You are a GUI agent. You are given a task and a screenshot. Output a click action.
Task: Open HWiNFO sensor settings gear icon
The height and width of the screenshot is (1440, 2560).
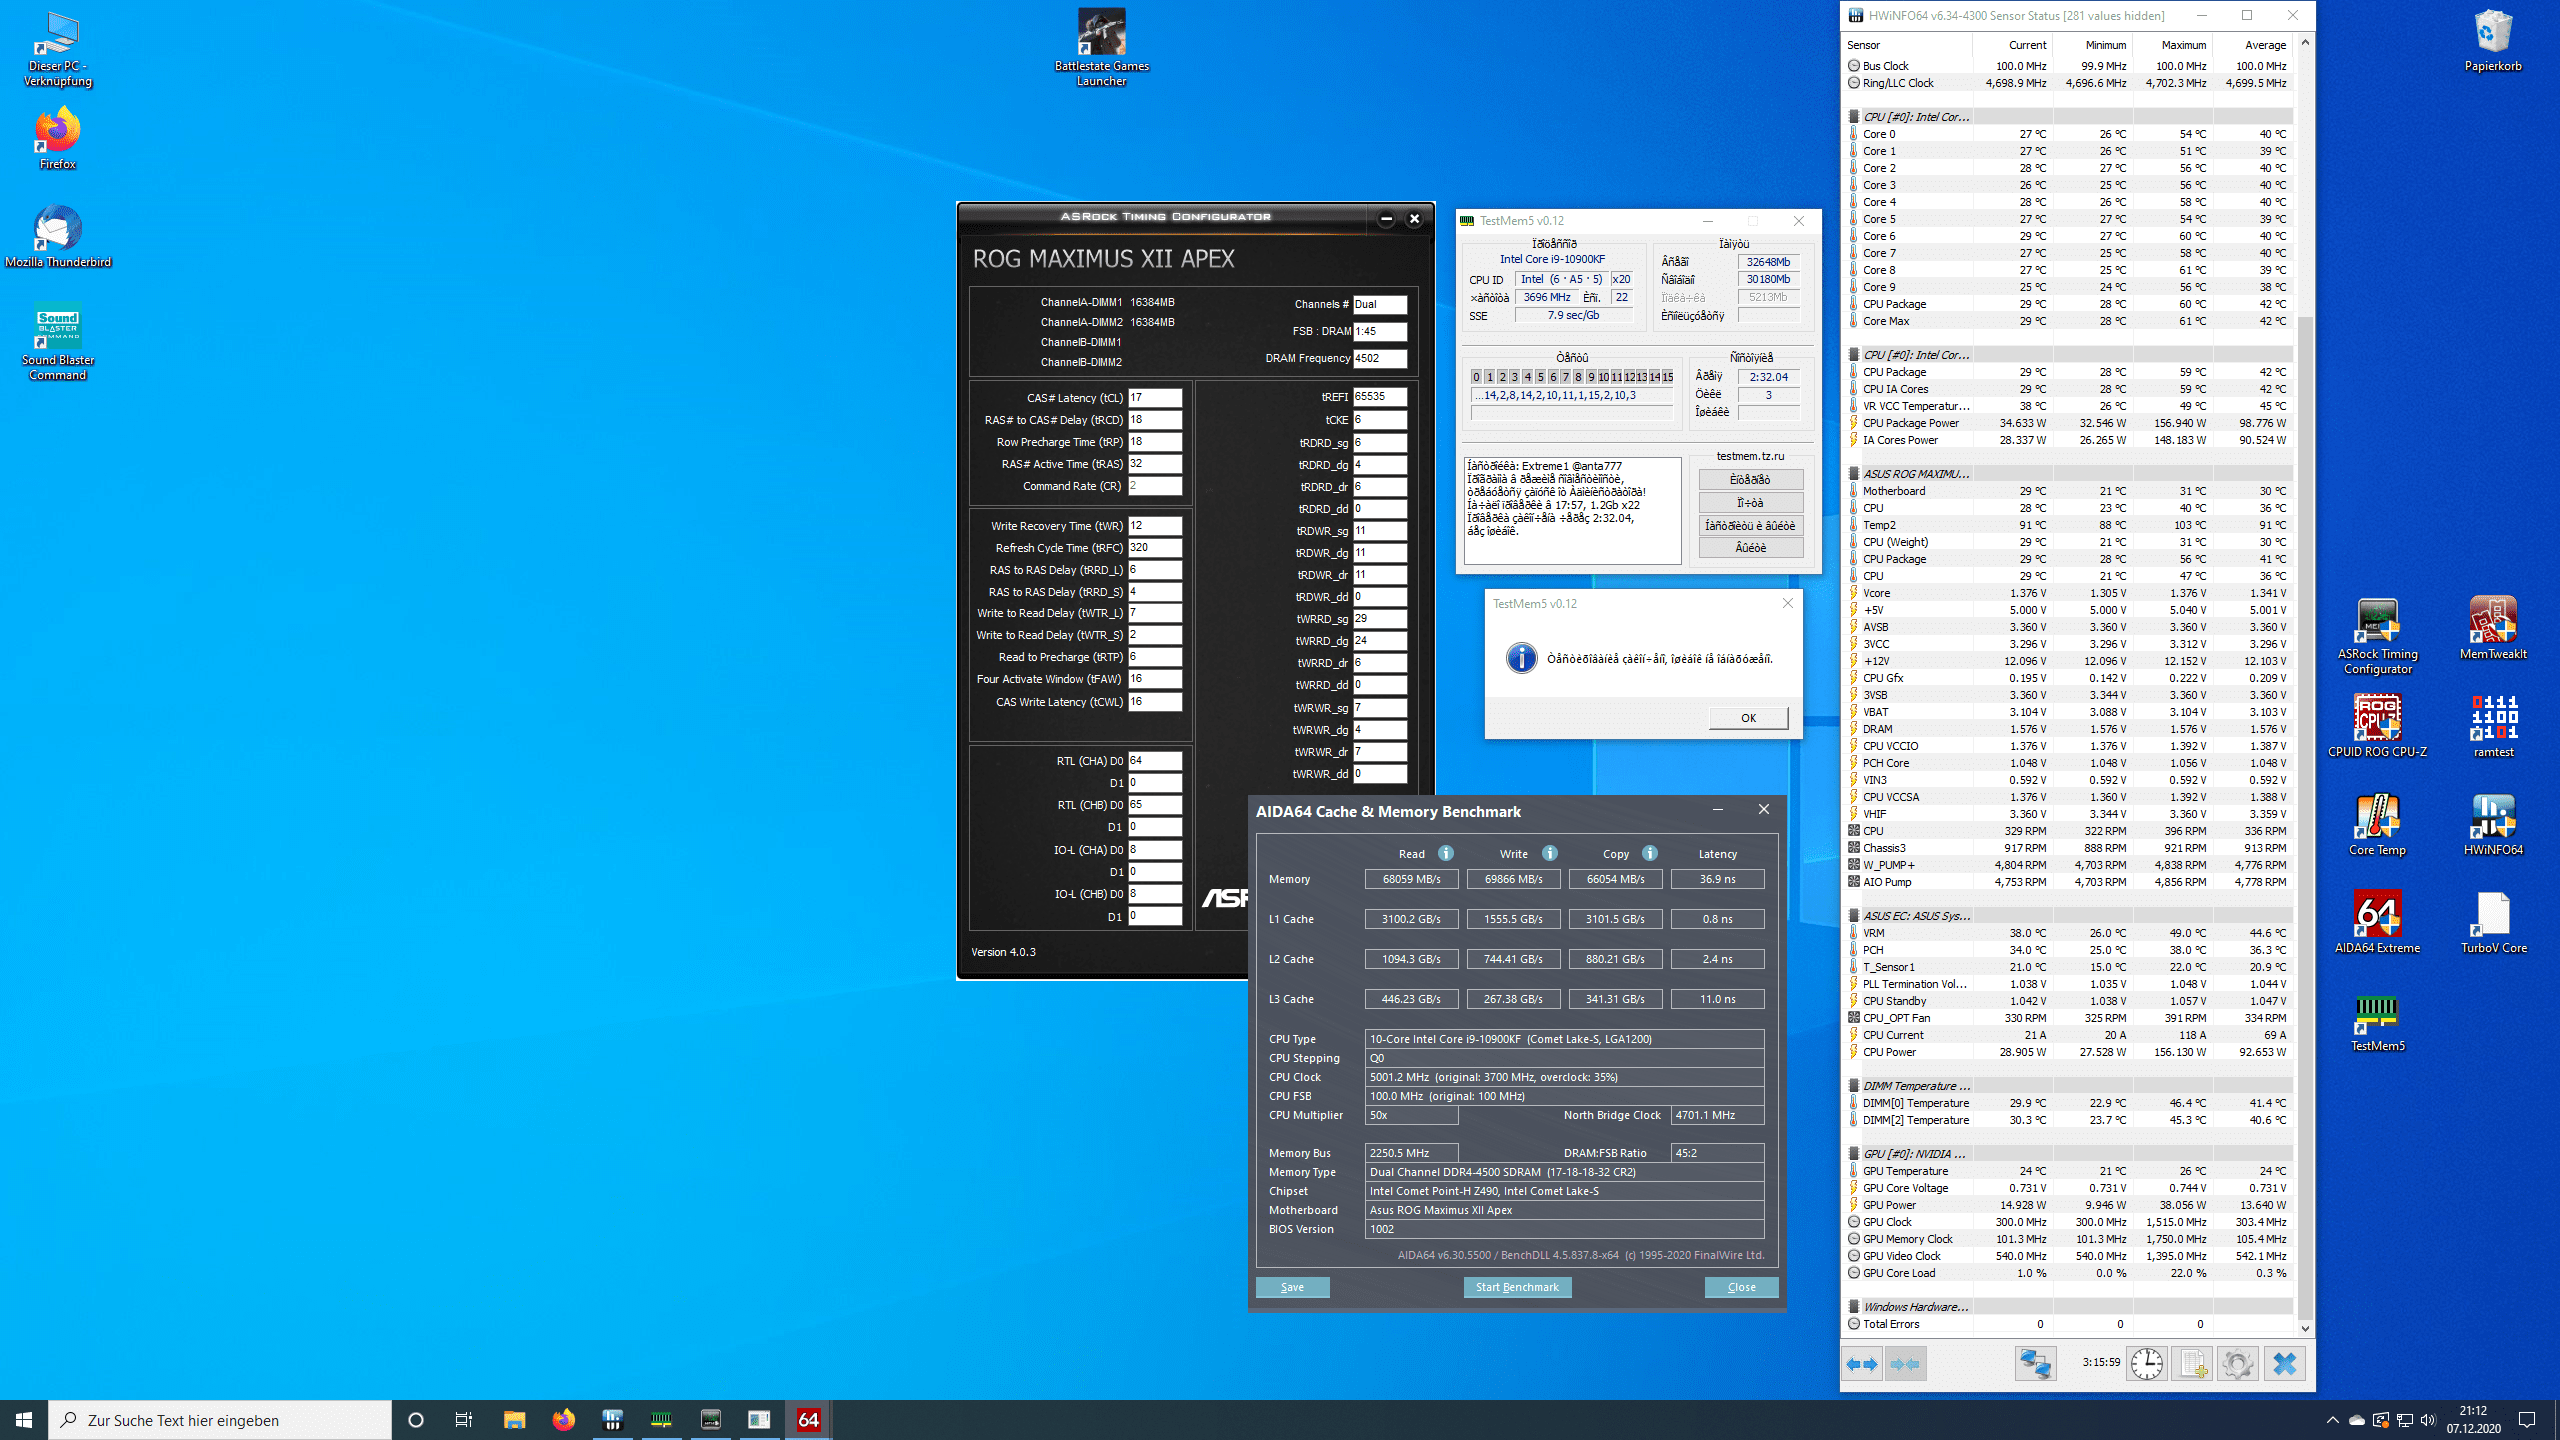pyautogui.click(x=2238, y=1363)
